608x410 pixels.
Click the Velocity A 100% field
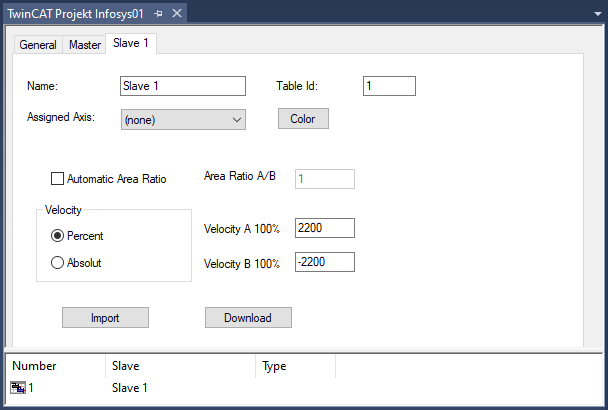pyautogui.click(x=325, y=228)
